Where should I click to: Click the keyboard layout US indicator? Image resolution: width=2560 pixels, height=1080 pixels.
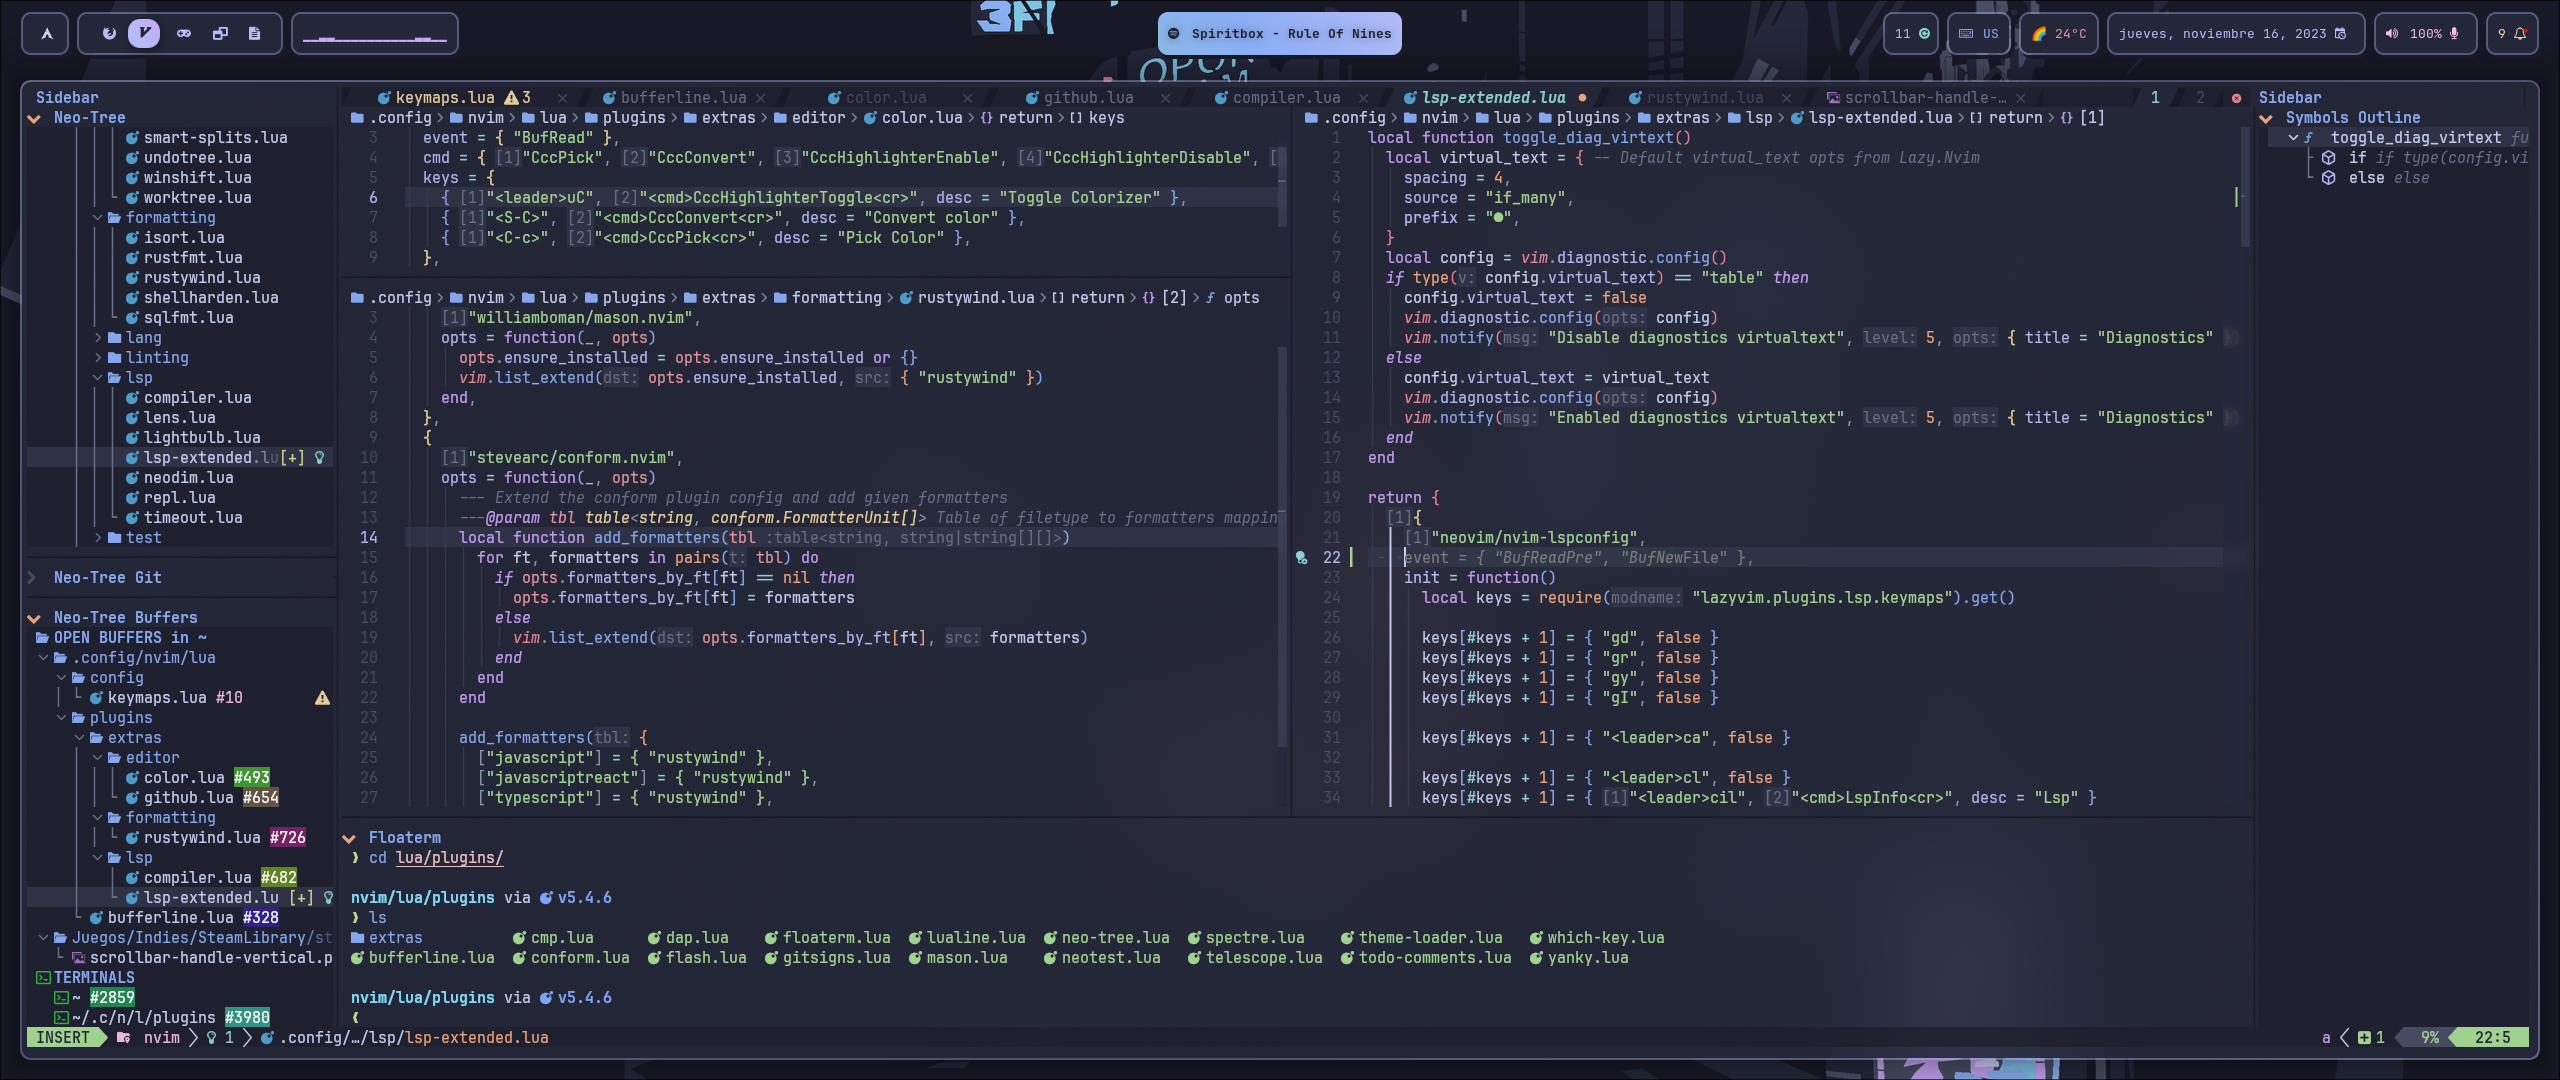pos(1979,34)
